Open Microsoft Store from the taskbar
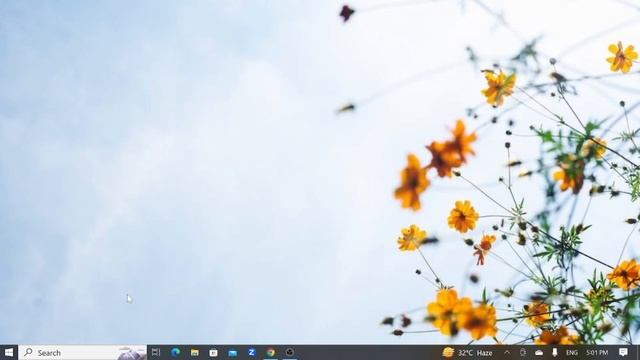640x360 pixels. click(213, 352)
